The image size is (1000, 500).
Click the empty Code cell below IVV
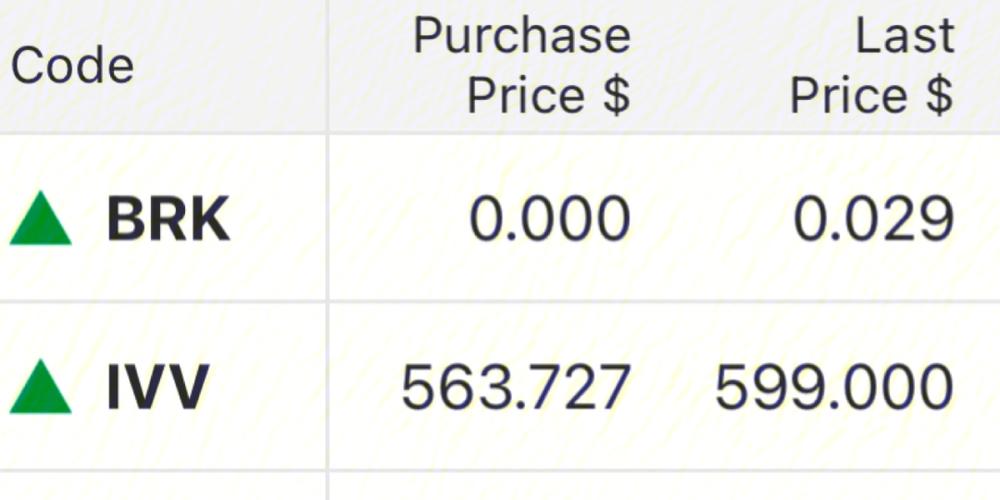pos(163,487)
